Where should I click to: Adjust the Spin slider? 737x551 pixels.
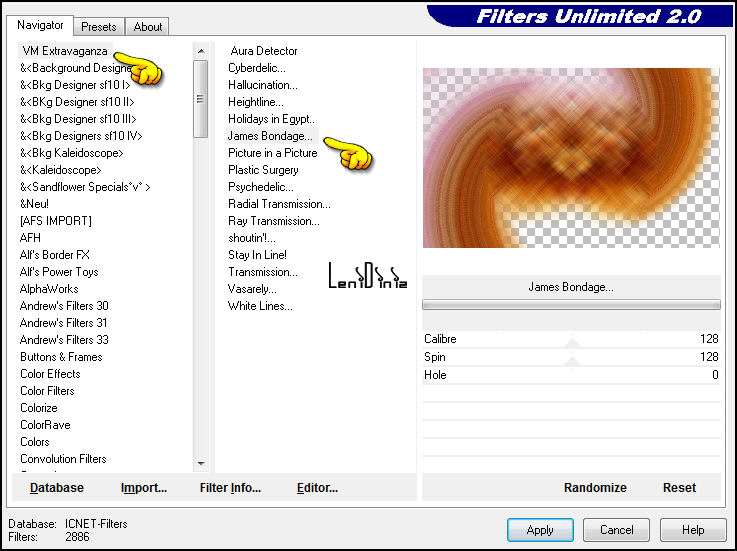[572, 357]
